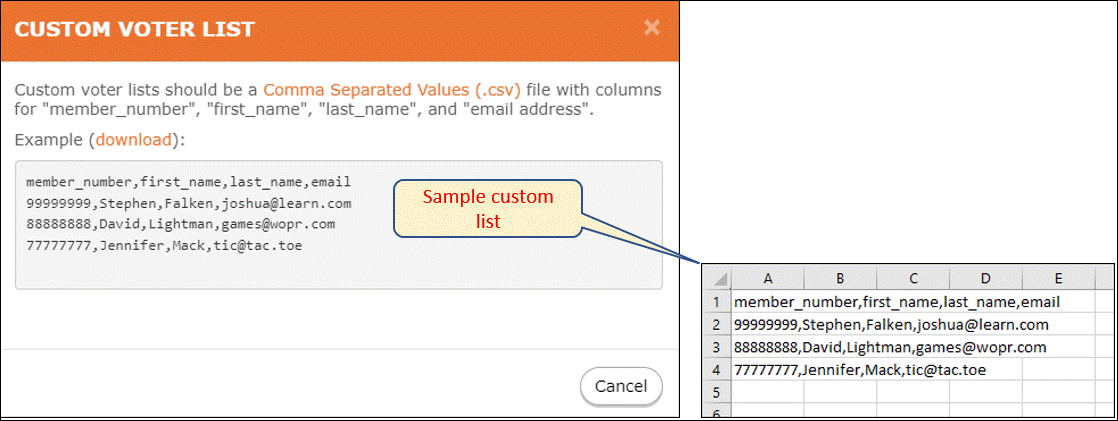Select row 5 header in spreadsheet
Screen dimensions: 1118x421
717,392
